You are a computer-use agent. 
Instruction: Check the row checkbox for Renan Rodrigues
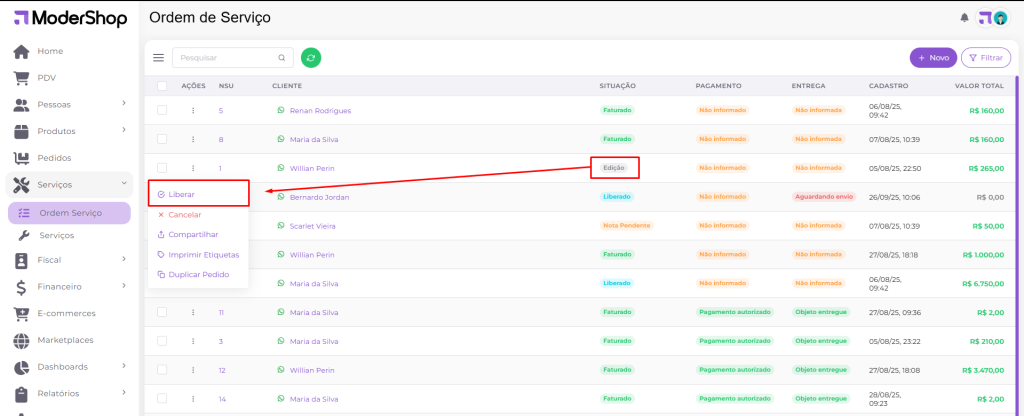tap(162, 111)
